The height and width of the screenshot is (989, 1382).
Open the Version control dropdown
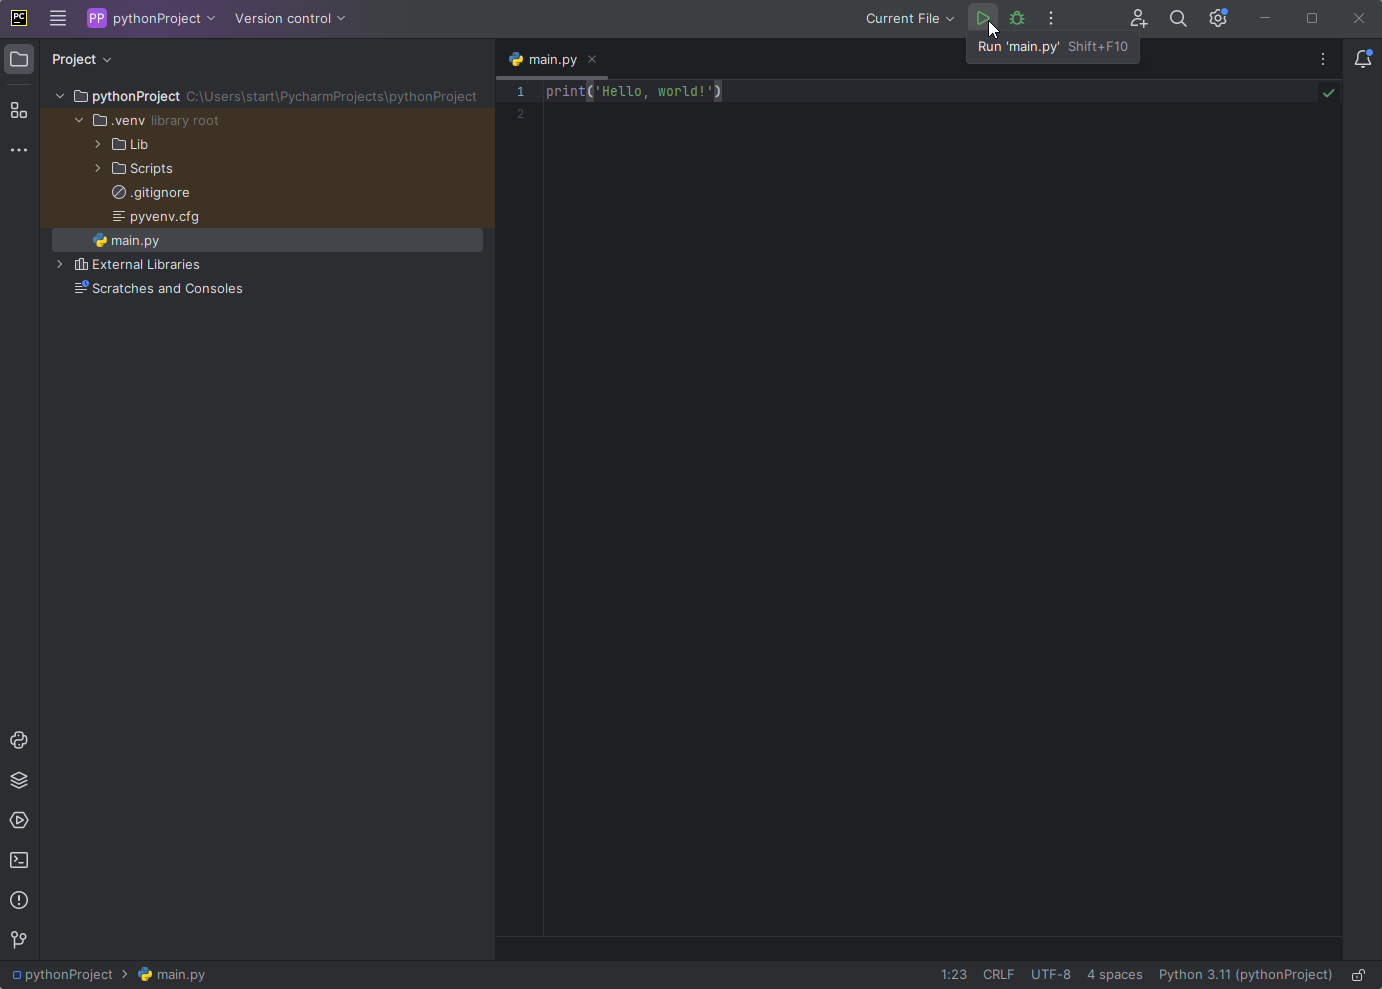pos(290,18)
